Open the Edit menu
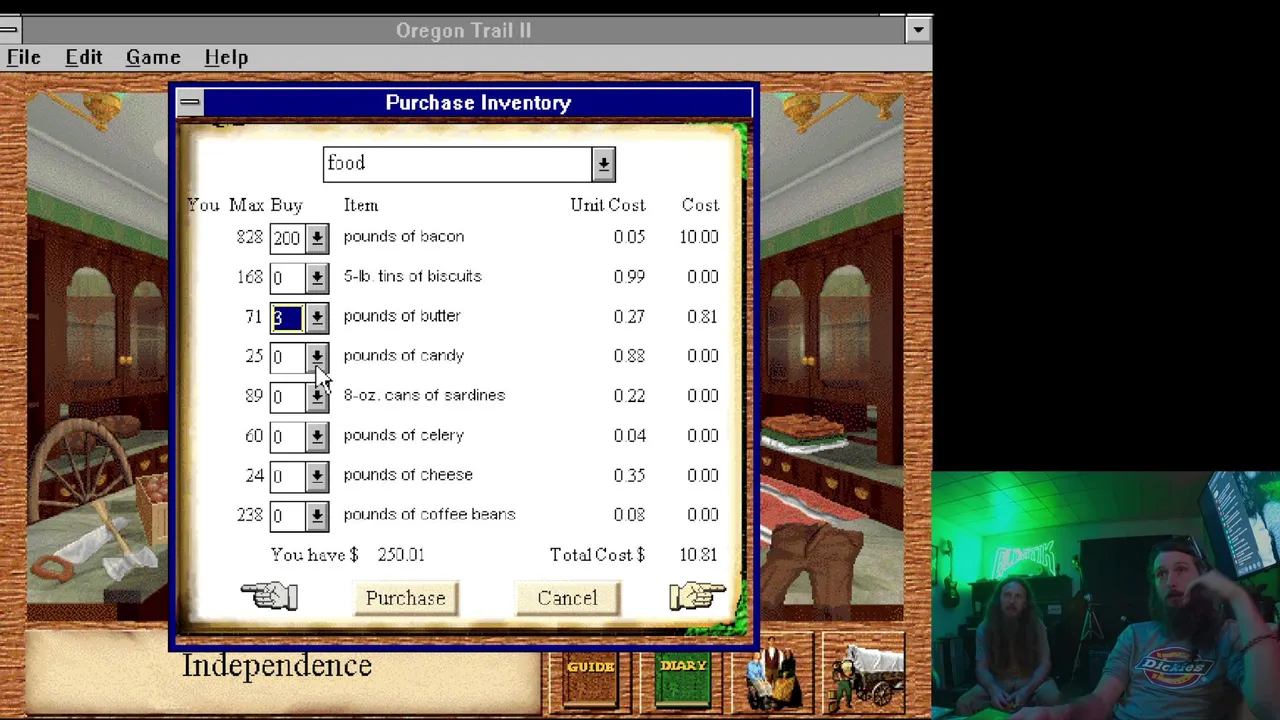This screenshot has width=1280, height=720. (84, 58)
